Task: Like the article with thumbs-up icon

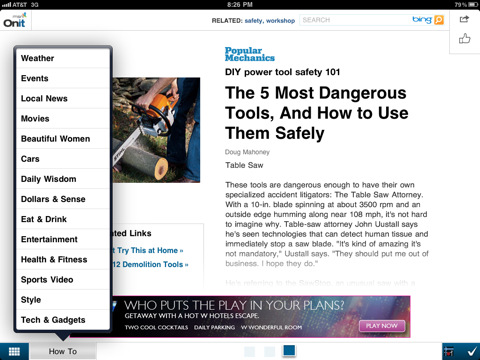Action: click(464, 39)
